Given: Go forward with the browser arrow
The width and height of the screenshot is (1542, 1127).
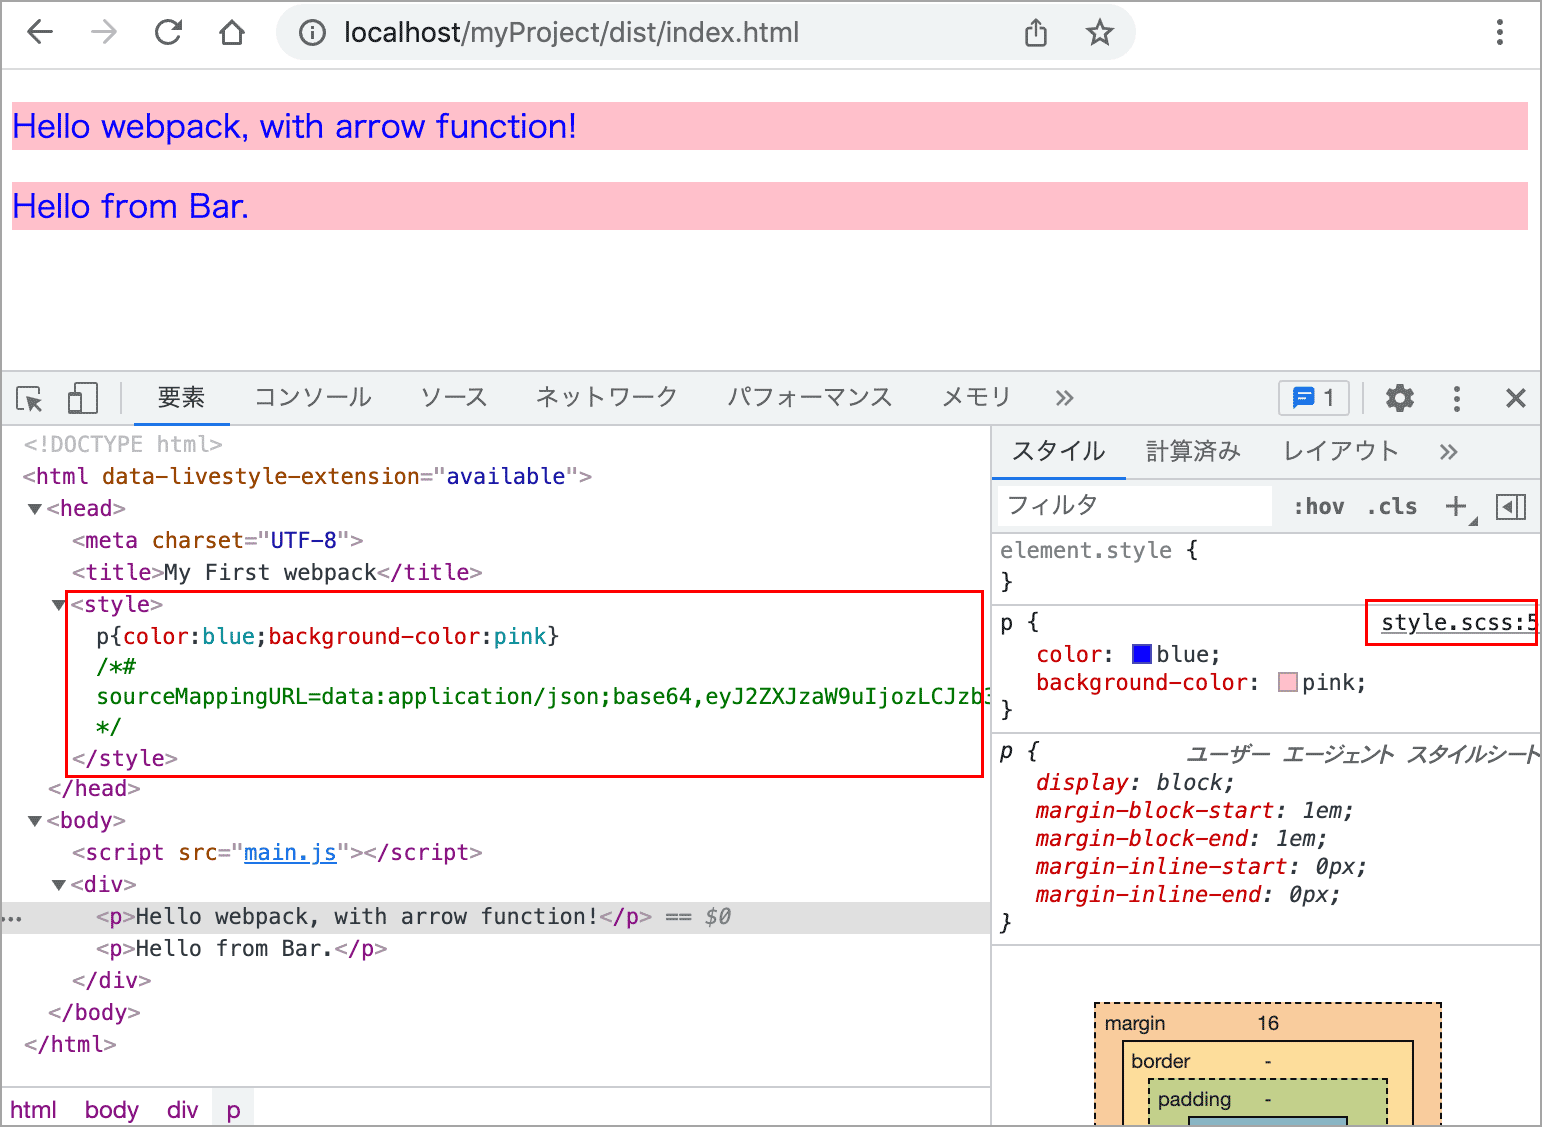Looking at the screenshot, I should click(x=104, y=33).
